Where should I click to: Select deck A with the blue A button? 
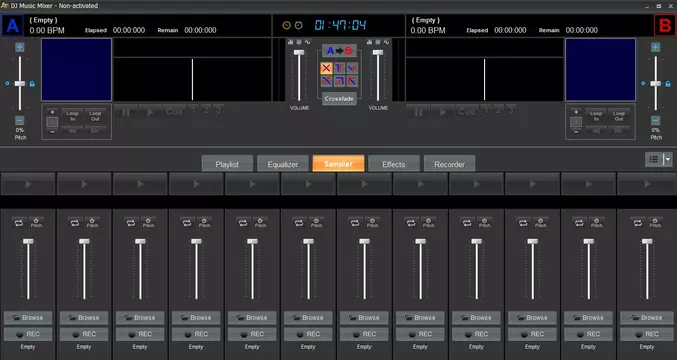[13, 25]
